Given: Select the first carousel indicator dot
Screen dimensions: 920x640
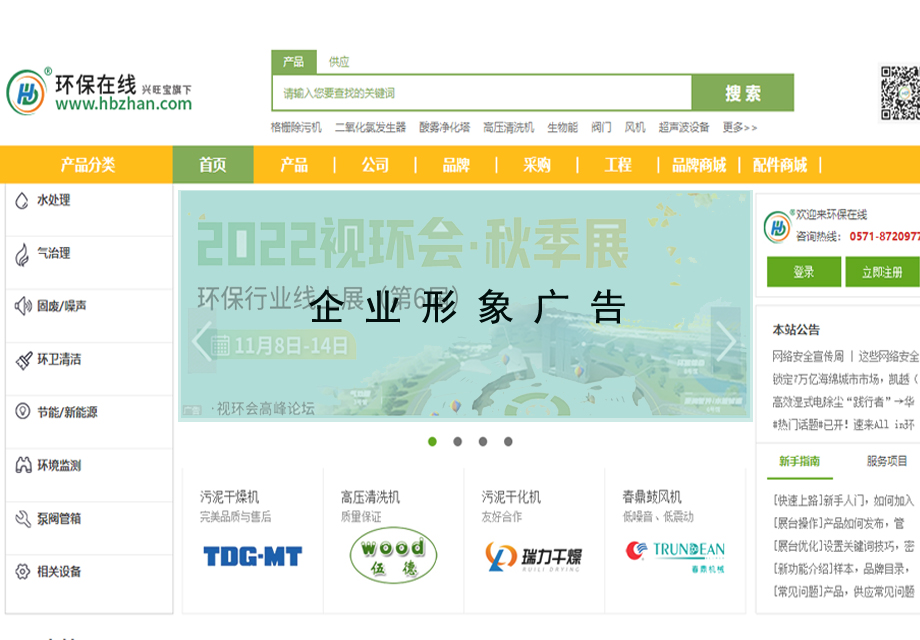Looking at the screenshot, I should tap(432, 441).
